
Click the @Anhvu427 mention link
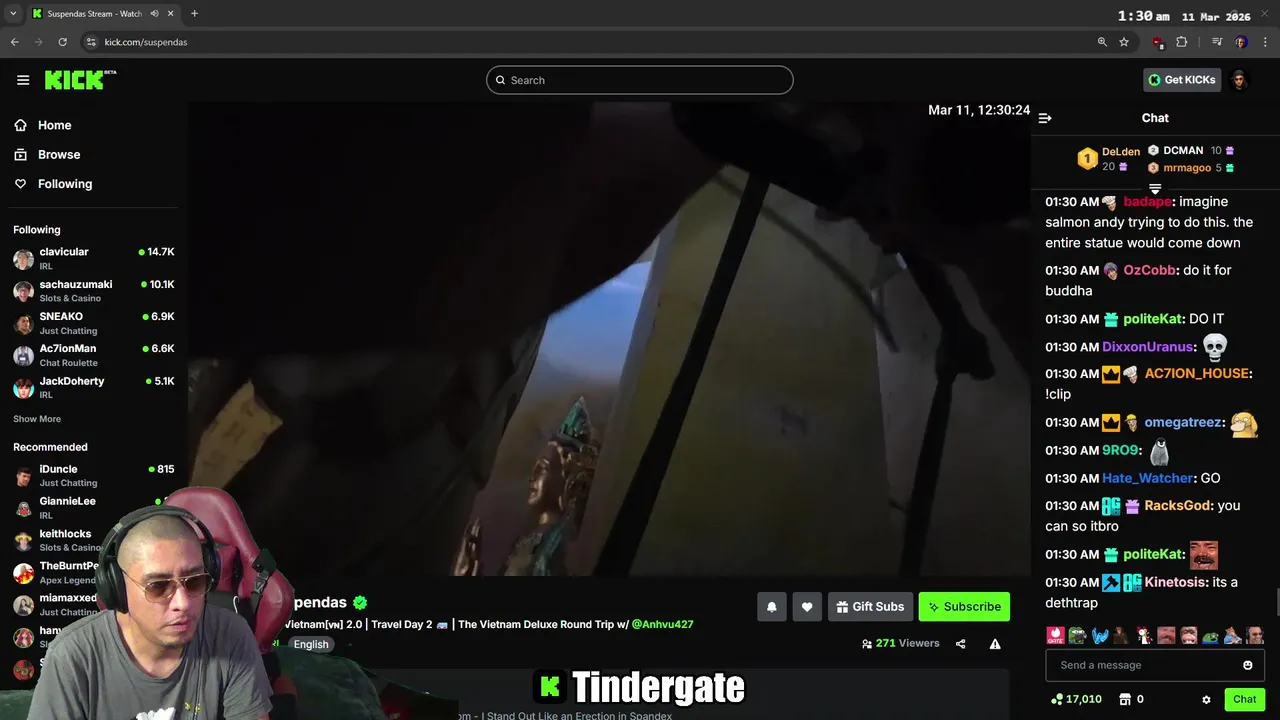(662, 624)
